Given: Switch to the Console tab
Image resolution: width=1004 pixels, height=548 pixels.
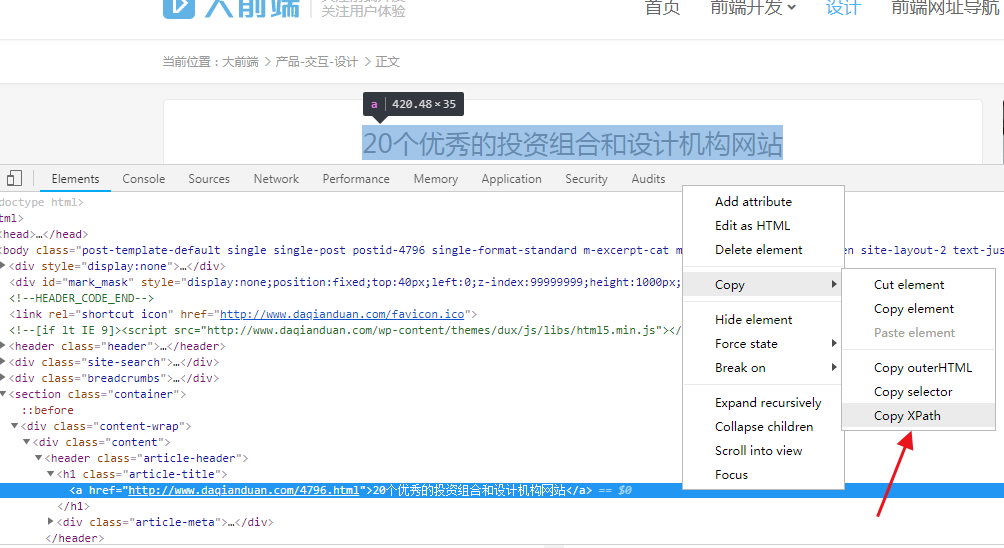Looking at the screenshot, I should (x=143, y=179).
